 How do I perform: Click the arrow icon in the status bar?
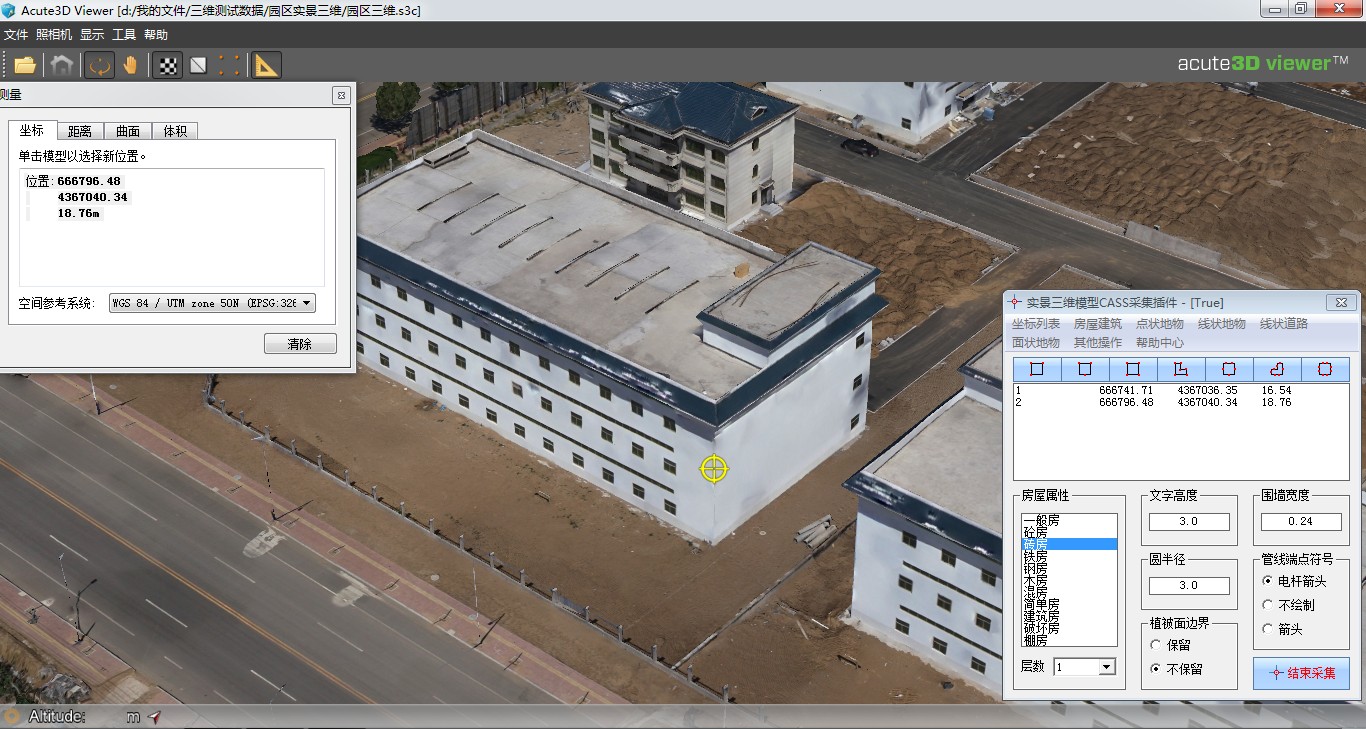(154, 717)
